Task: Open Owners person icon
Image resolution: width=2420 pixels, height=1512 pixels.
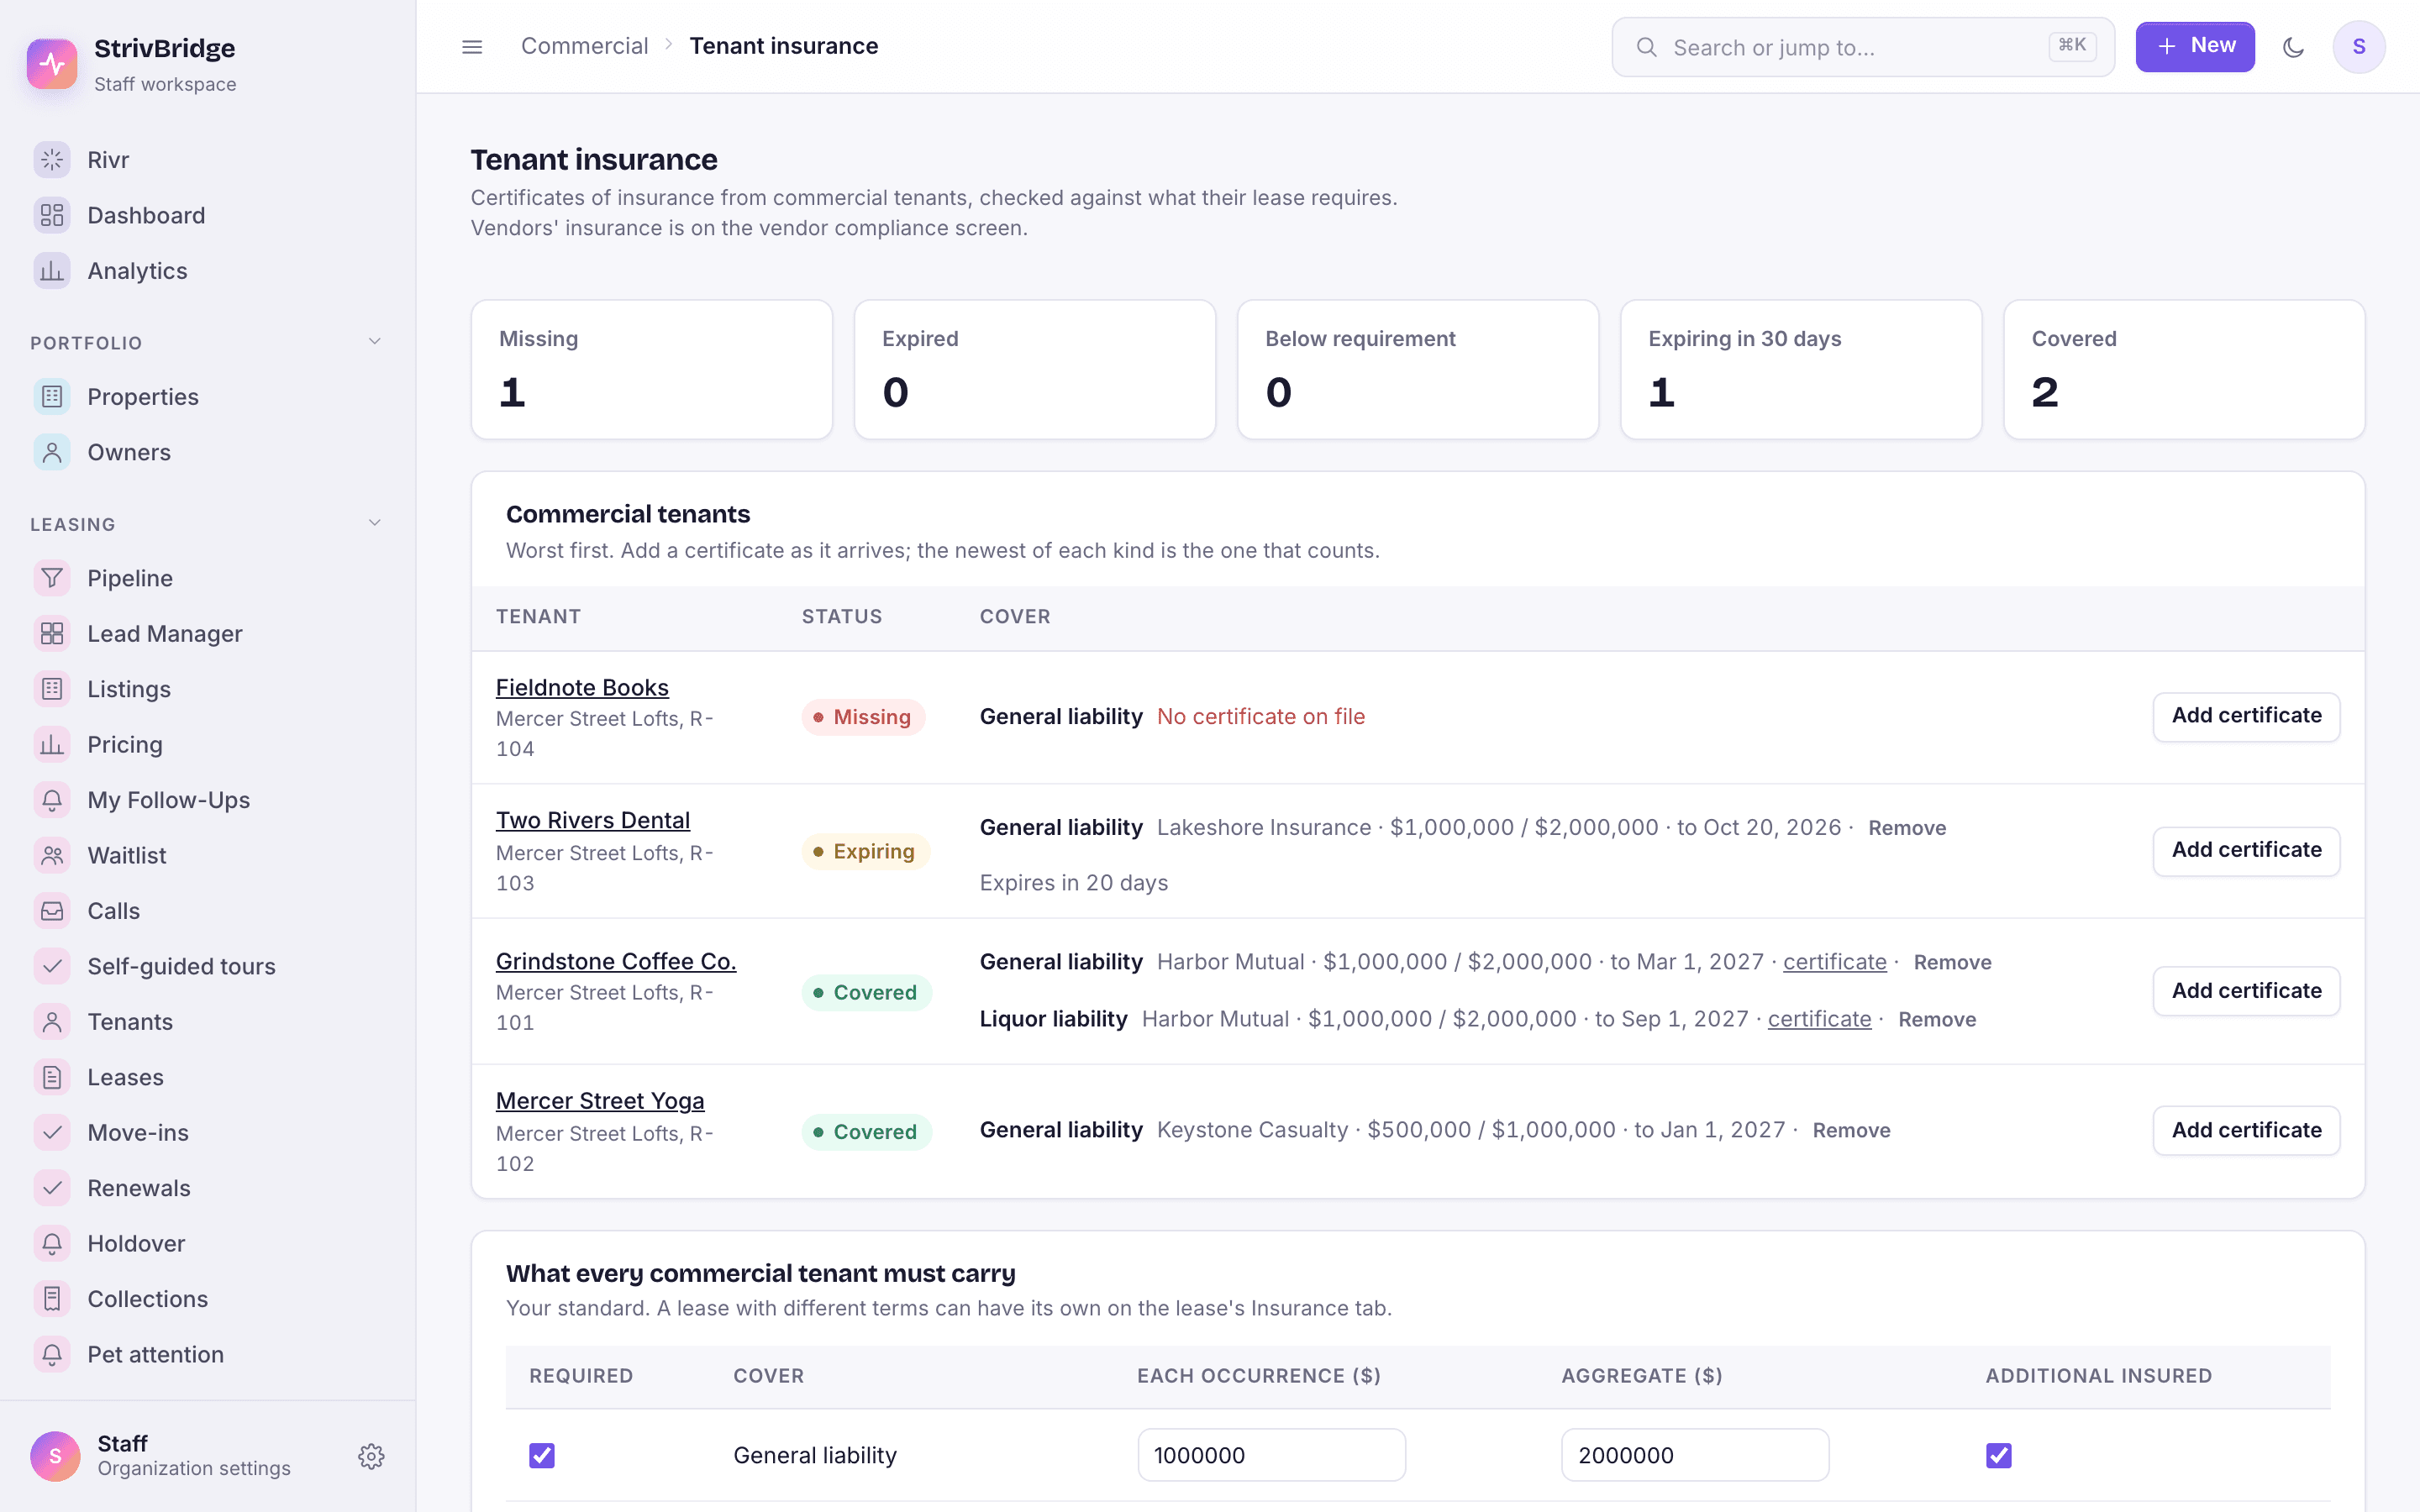Action: 52,452
